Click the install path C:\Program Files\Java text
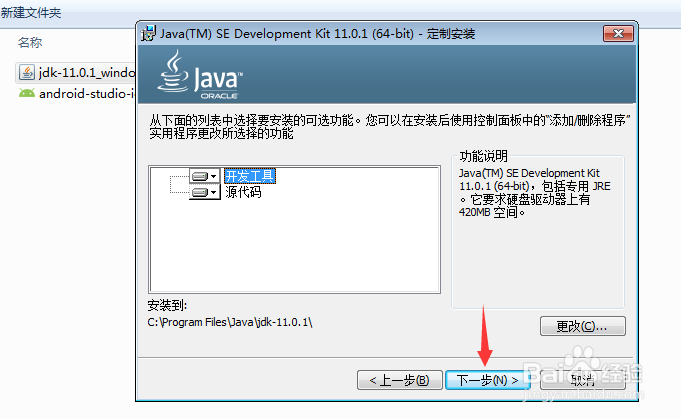This screenshot has height=419, width=681. [x=230, y=322]
